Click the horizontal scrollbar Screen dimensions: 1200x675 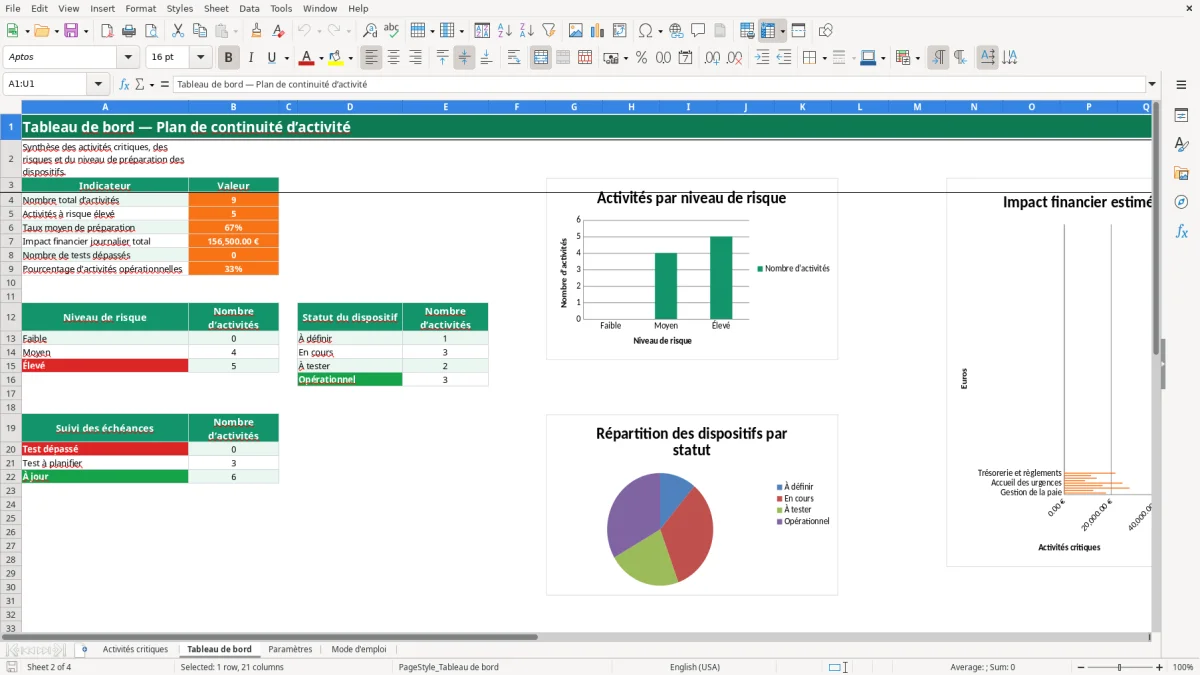pos(270,637)
